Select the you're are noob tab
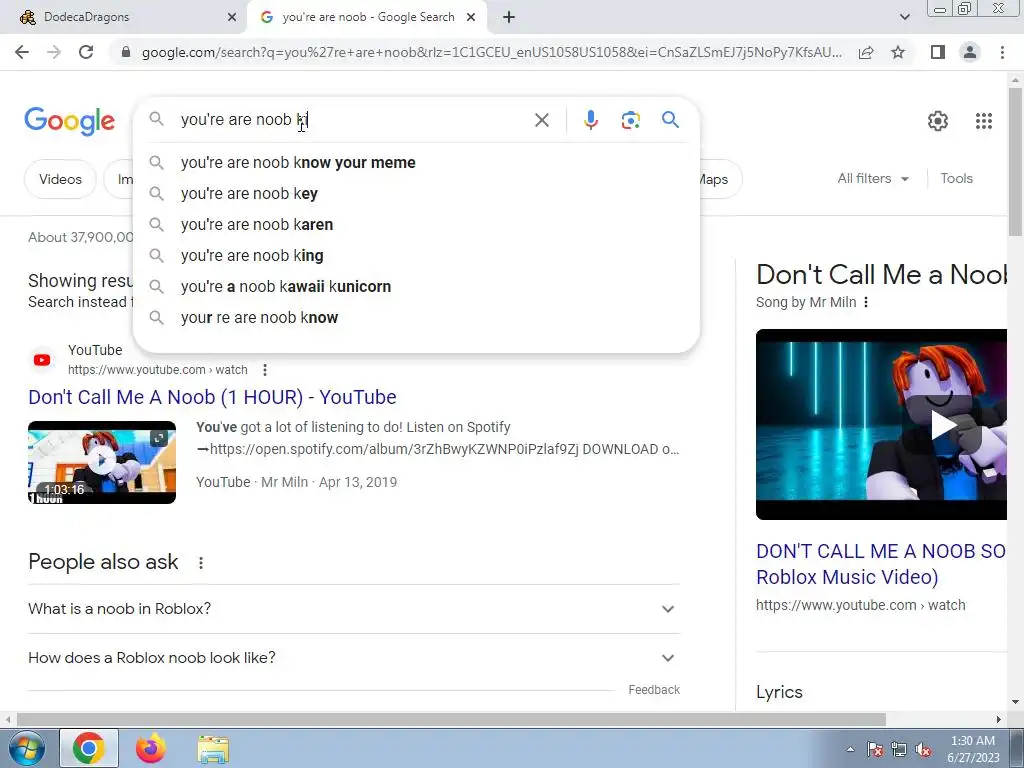The width and height of the screenshot is (1024, 768). tap(368, 18)
